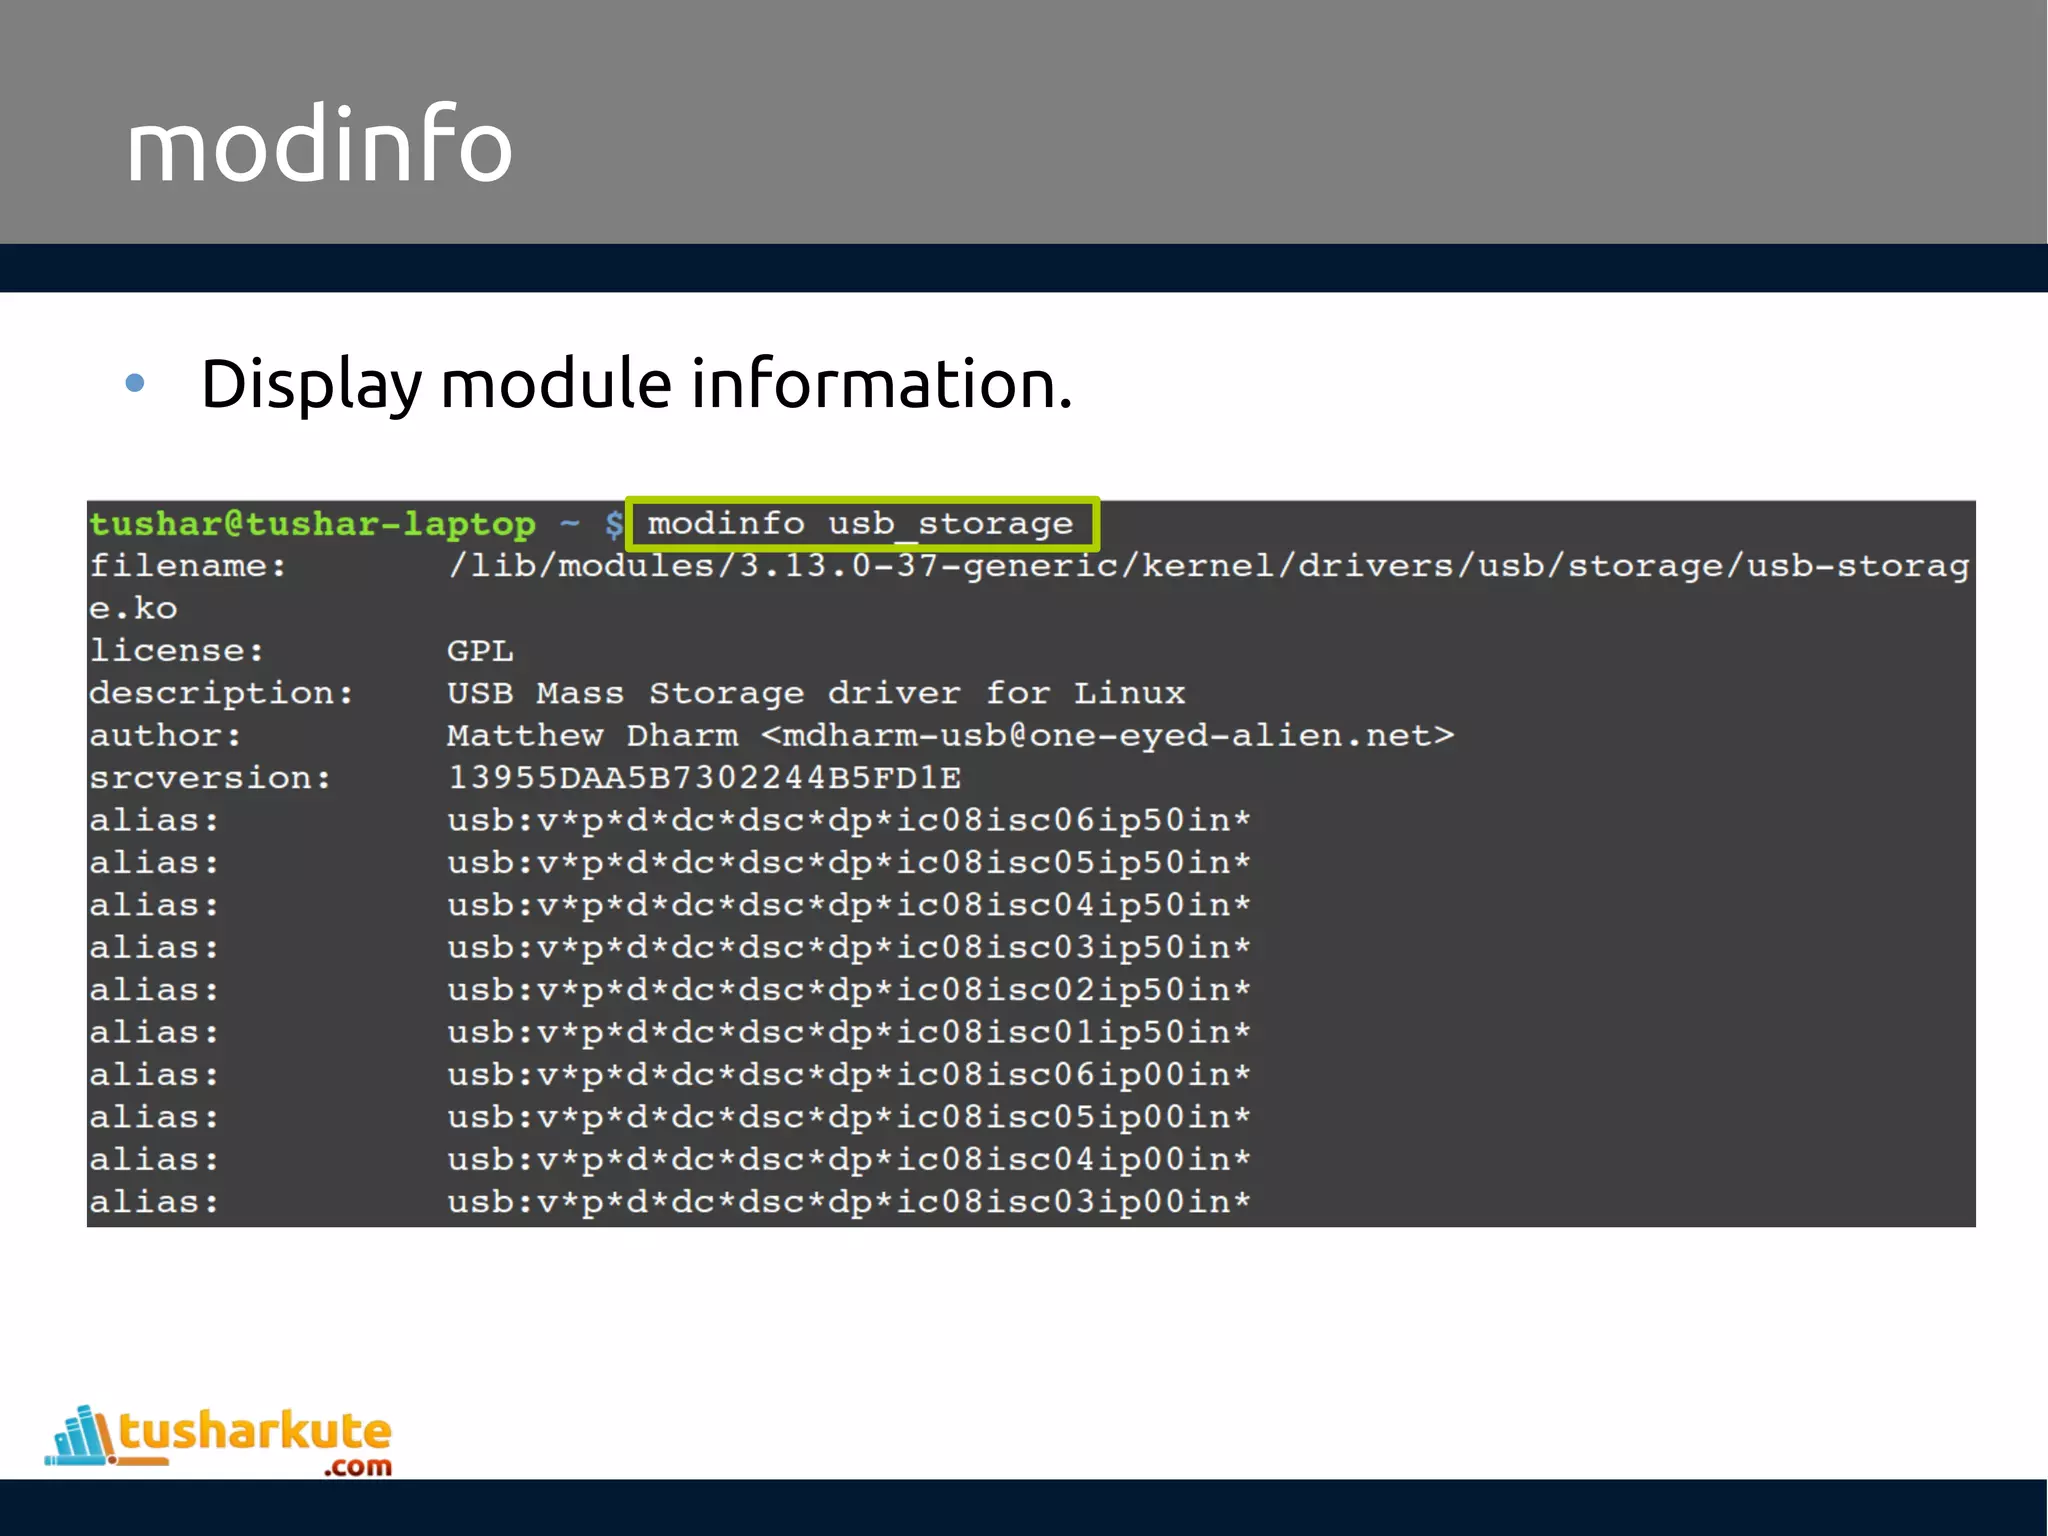The width and height of the screenshot is (2048, 1536).
Task: Click the '.com' text in logo
Action: click(x=358, y=1467)
